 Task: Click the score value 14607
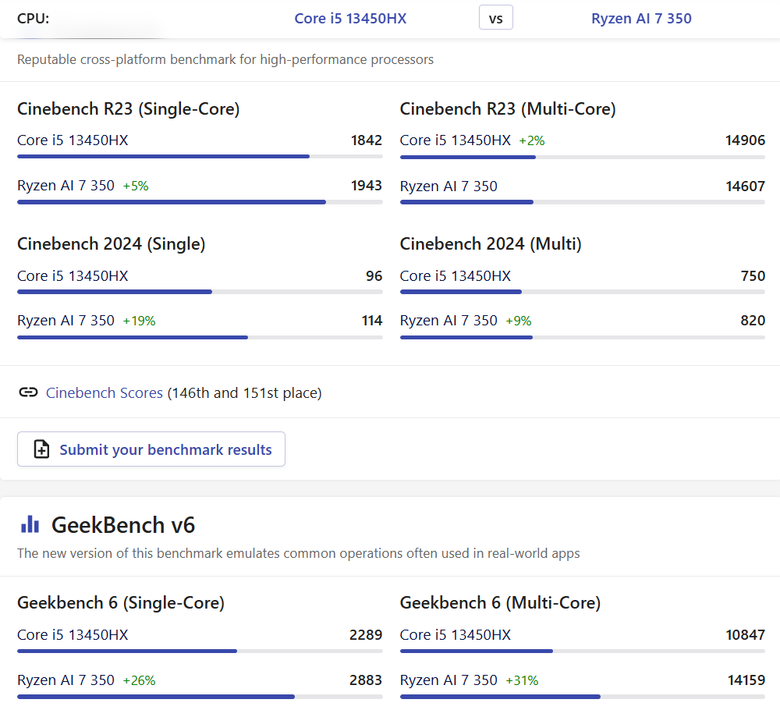point(745,186)
